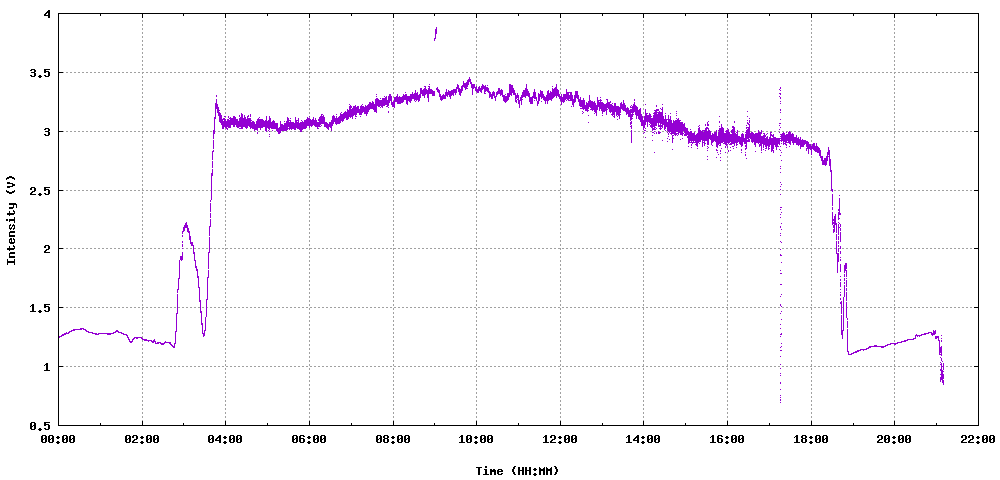Select the 04:00 time tick label
The width and height of the screenshot is (1000, 480).
225,440
